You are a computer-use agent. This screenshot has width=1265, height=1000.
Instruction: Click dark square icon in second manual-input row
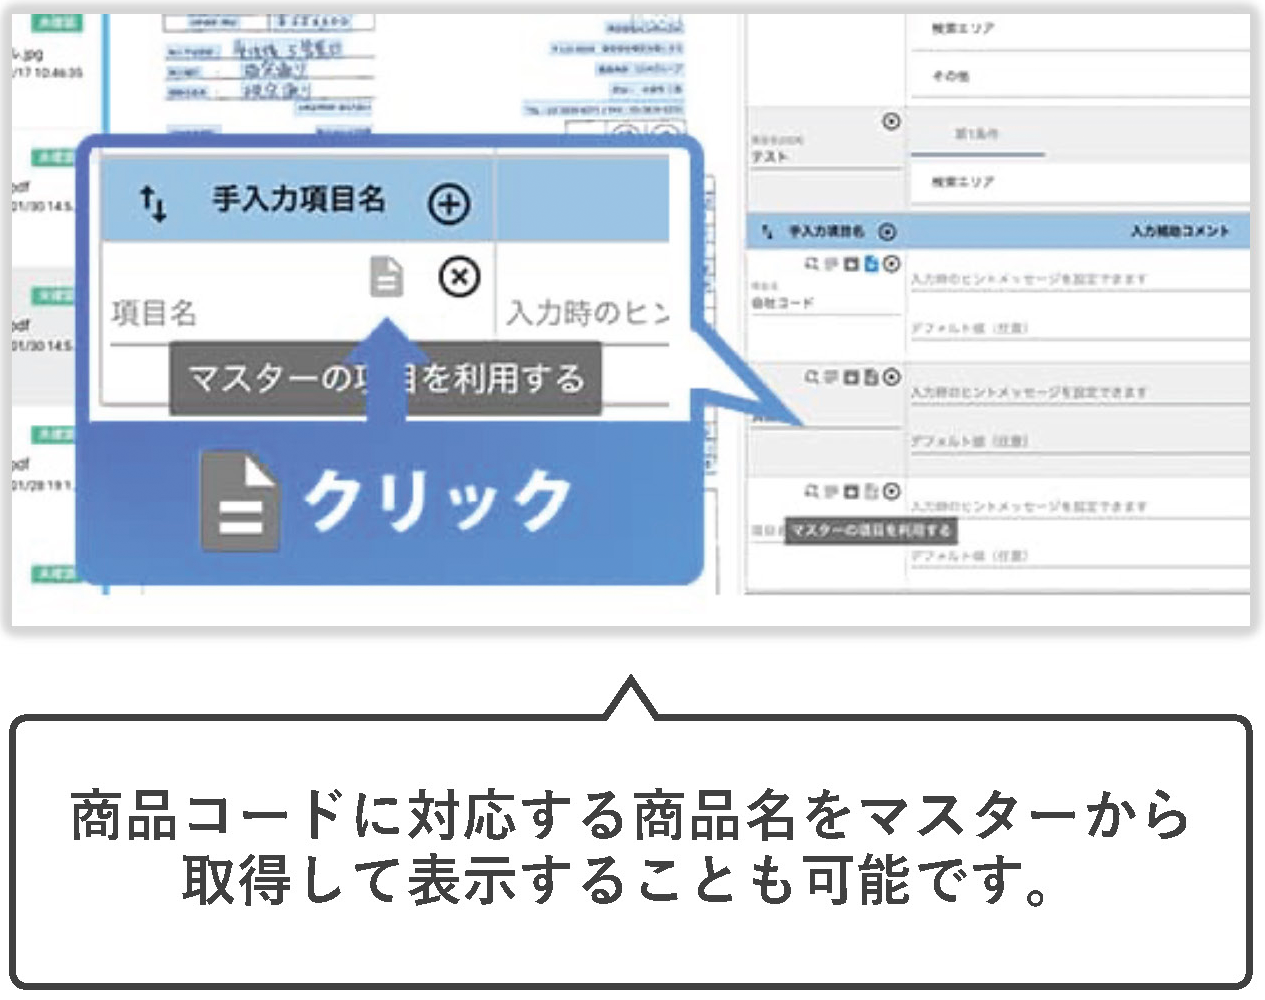tap(851, 378)
